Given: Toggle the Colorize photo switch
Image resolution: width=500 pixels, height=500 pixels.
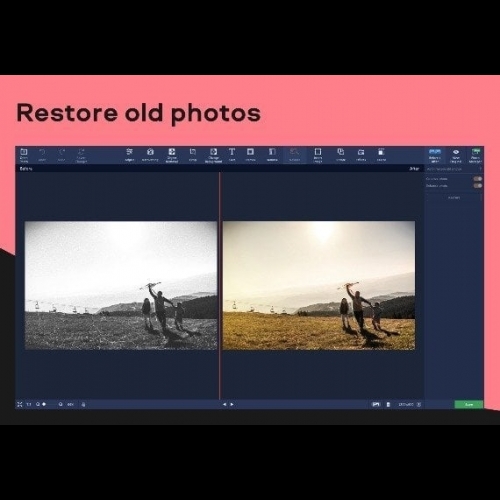Looking at the screenshot, I should (x=477, y=179).
